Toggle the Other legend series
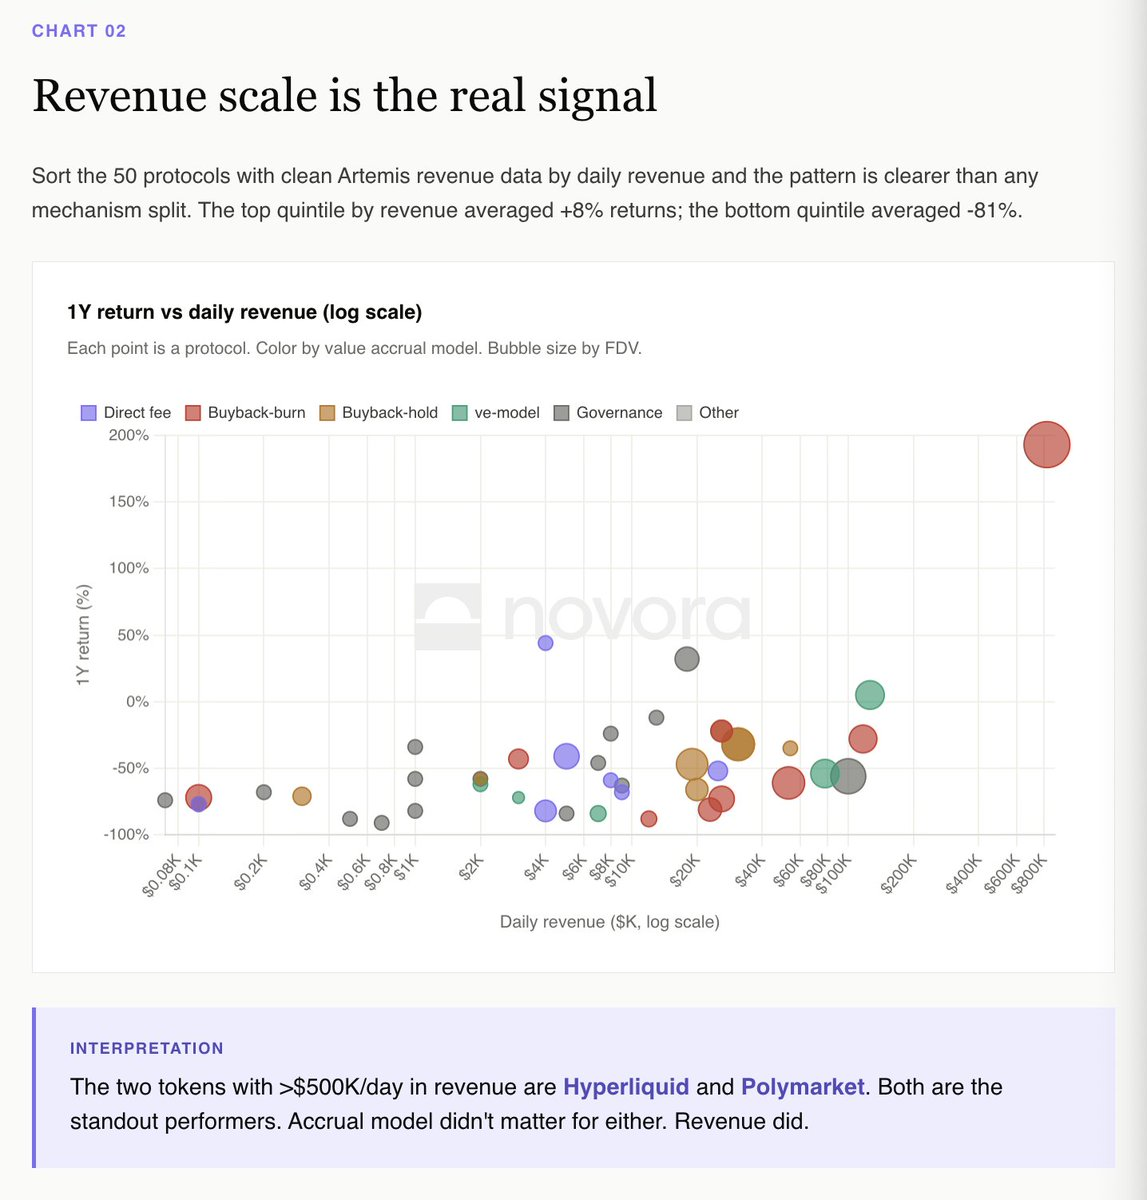1147x1200 pixels. pos(708,413)
